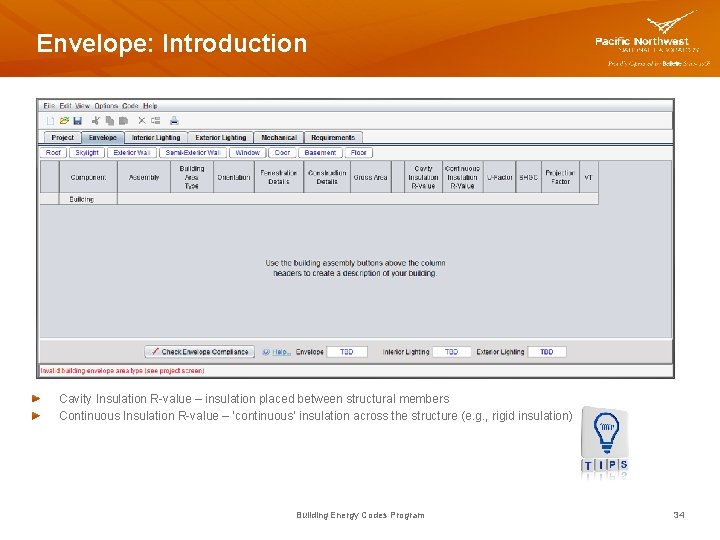Switch to Exterior Lighting tab
Screen dimensions: 720x540
(x=221, y=137)
